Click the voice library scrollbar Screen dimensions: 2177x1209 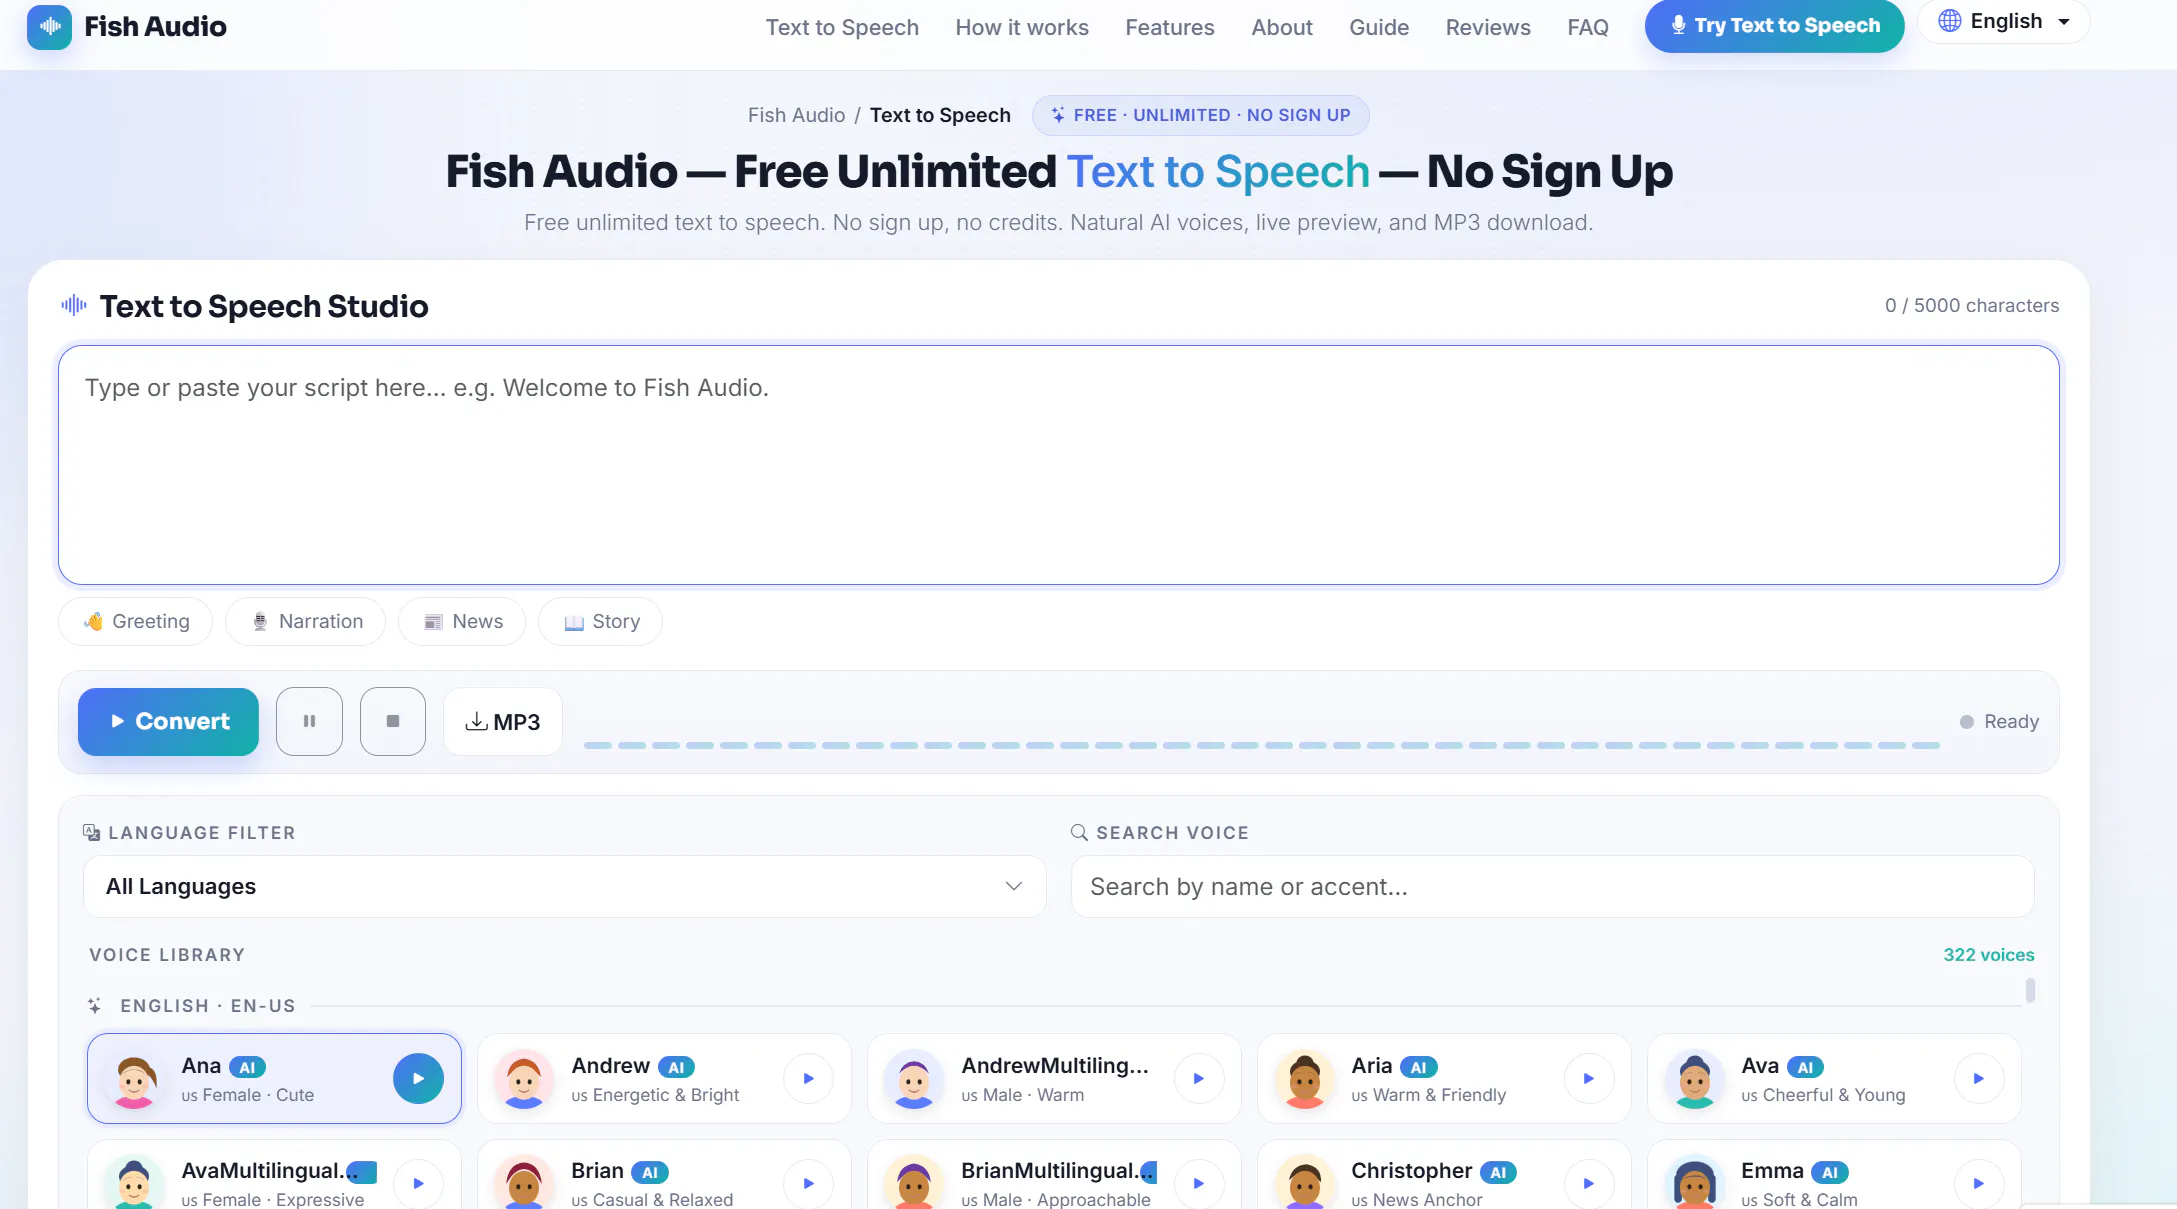2030,991
